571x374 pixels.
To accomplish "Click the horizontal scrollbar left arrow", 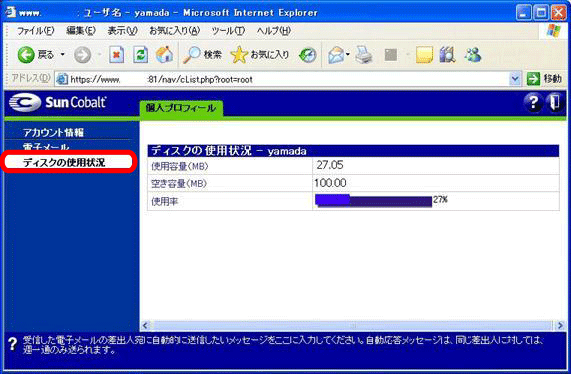I will [145, 326].
